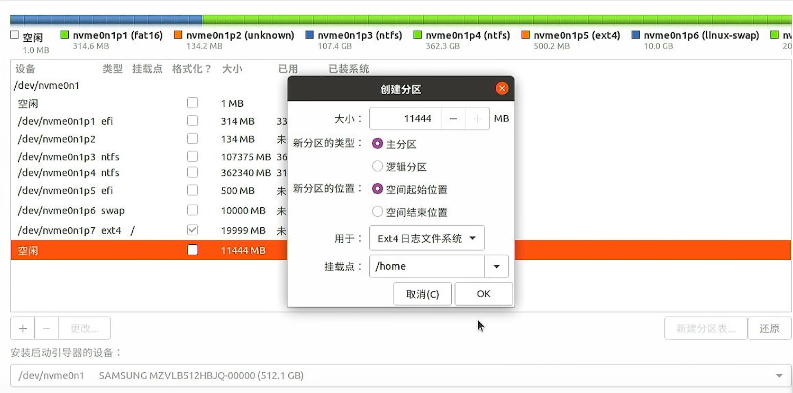This screenshot has width=793, height=393.
Task: Decrease partition size with minus button
Action: pos(453,118)
